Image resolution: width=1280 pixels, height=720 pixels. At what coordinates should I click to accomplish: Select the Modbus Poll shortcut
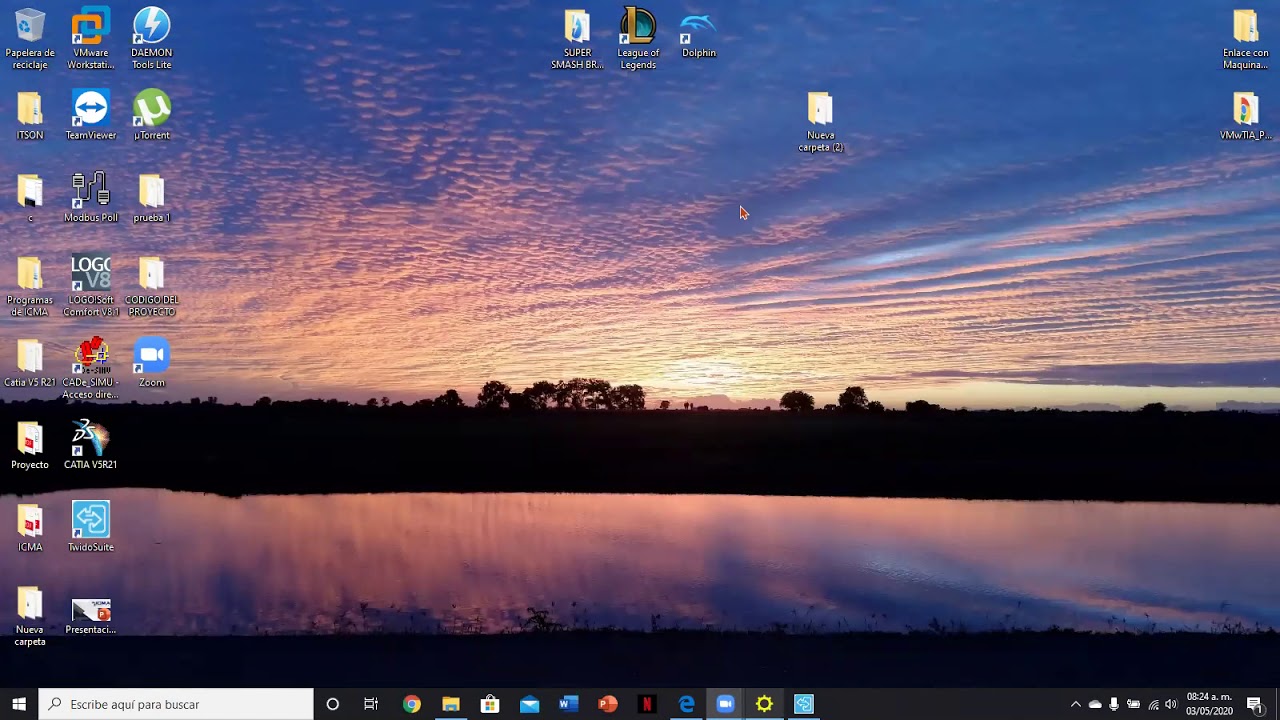91,198
